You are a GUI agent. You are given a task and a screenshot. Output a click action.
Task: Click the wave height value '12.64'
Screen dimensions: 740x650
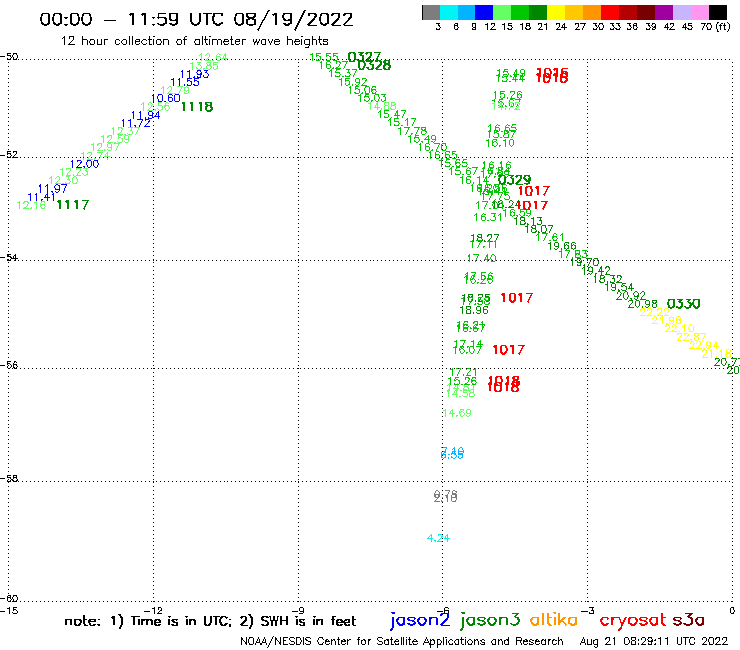pyautogui.click(x=213, y=58)
